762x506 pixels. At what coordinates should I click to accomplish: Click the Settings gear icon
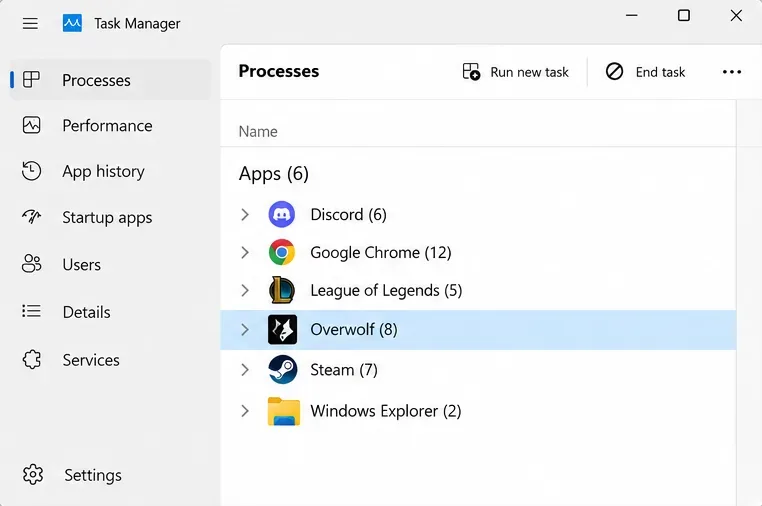33,474
